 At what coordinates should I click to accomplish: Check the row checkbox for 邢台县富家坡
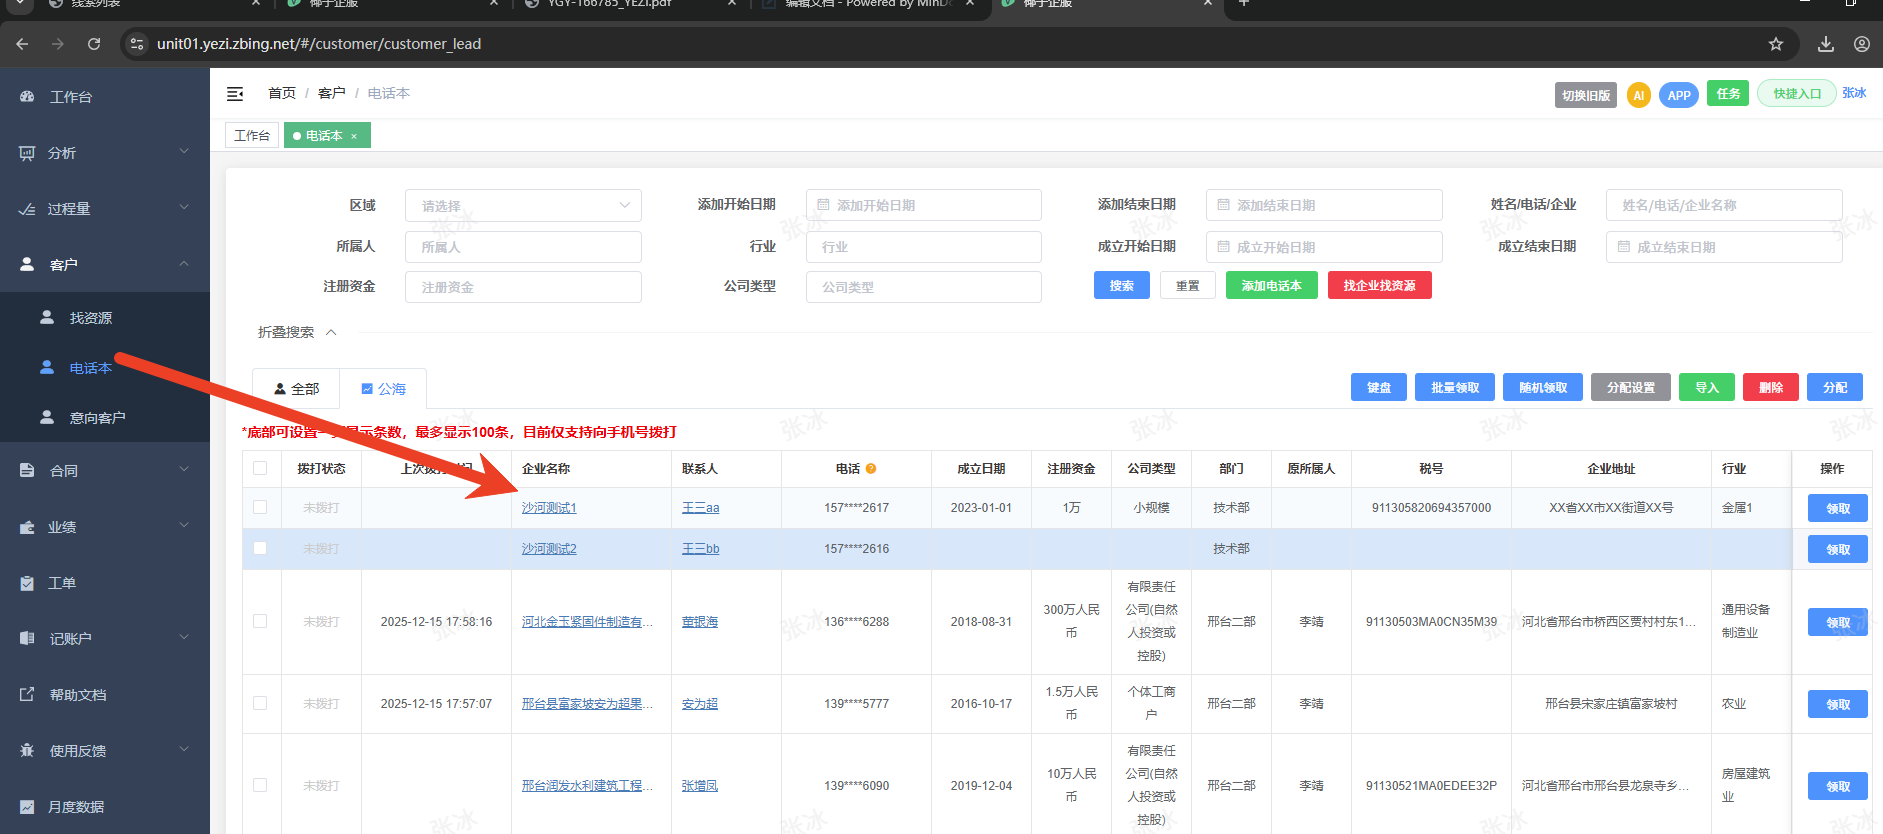pos(260,703)
